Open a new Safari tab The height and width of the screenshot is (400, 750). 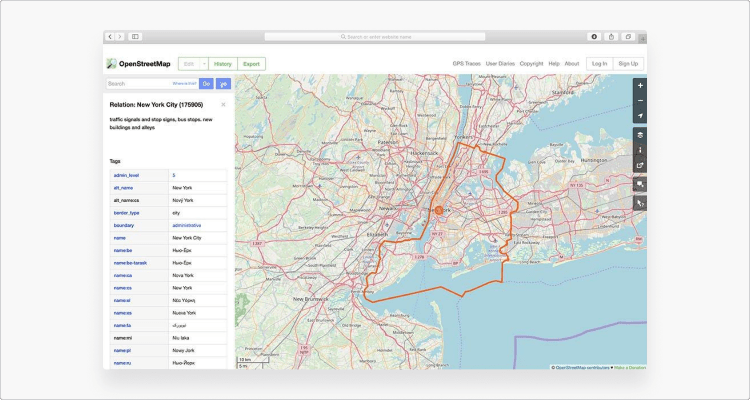tap(642, 38)
